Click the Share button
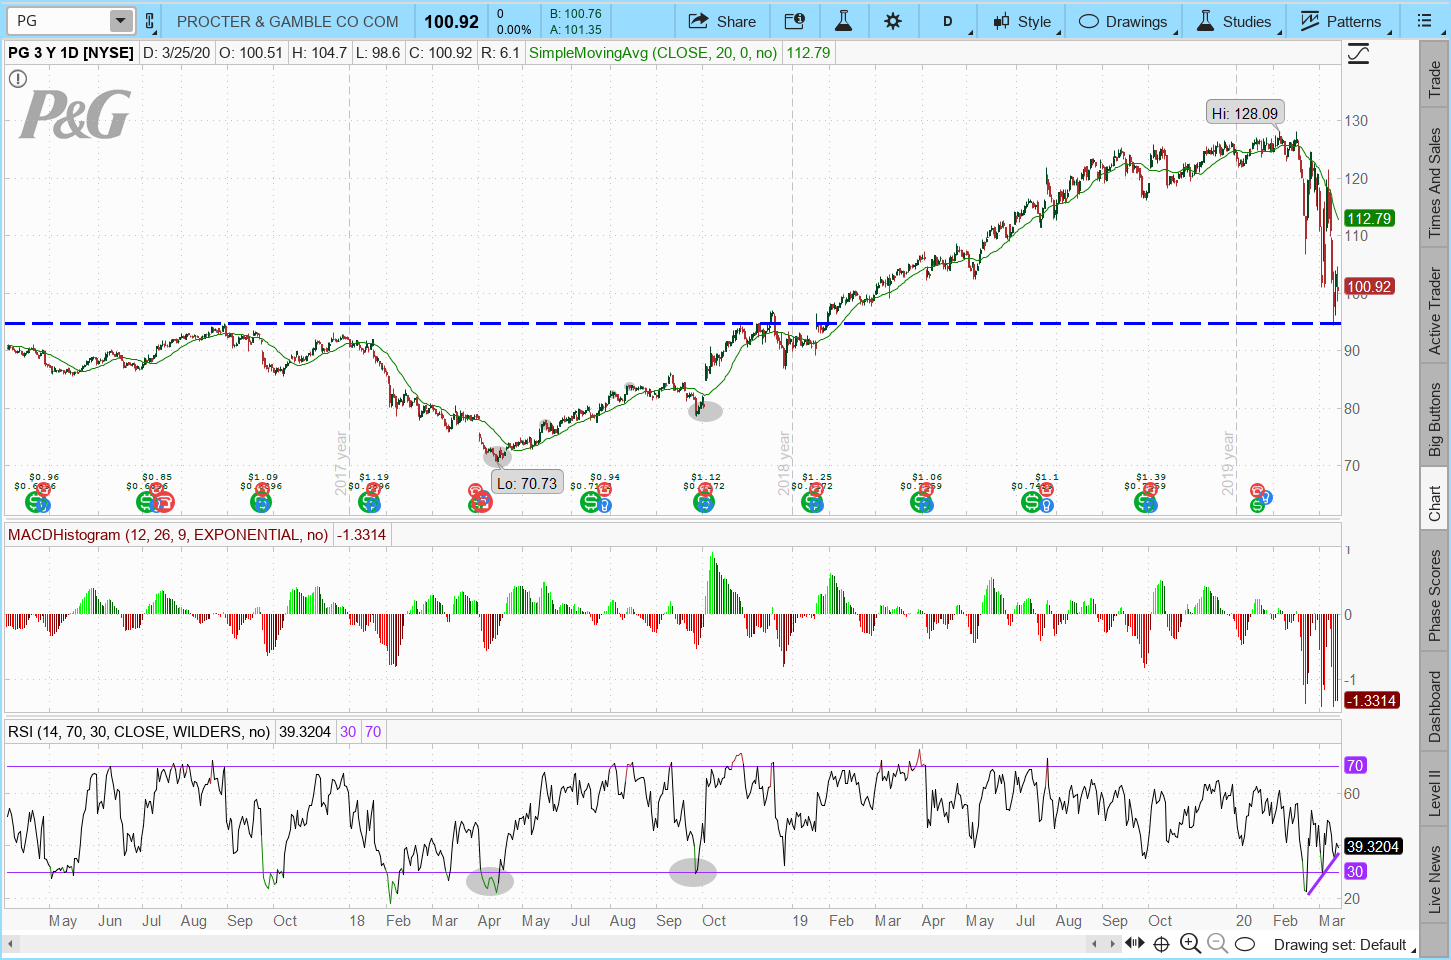This screenshot has width=1451, height=960. click(x=722, y=21)
